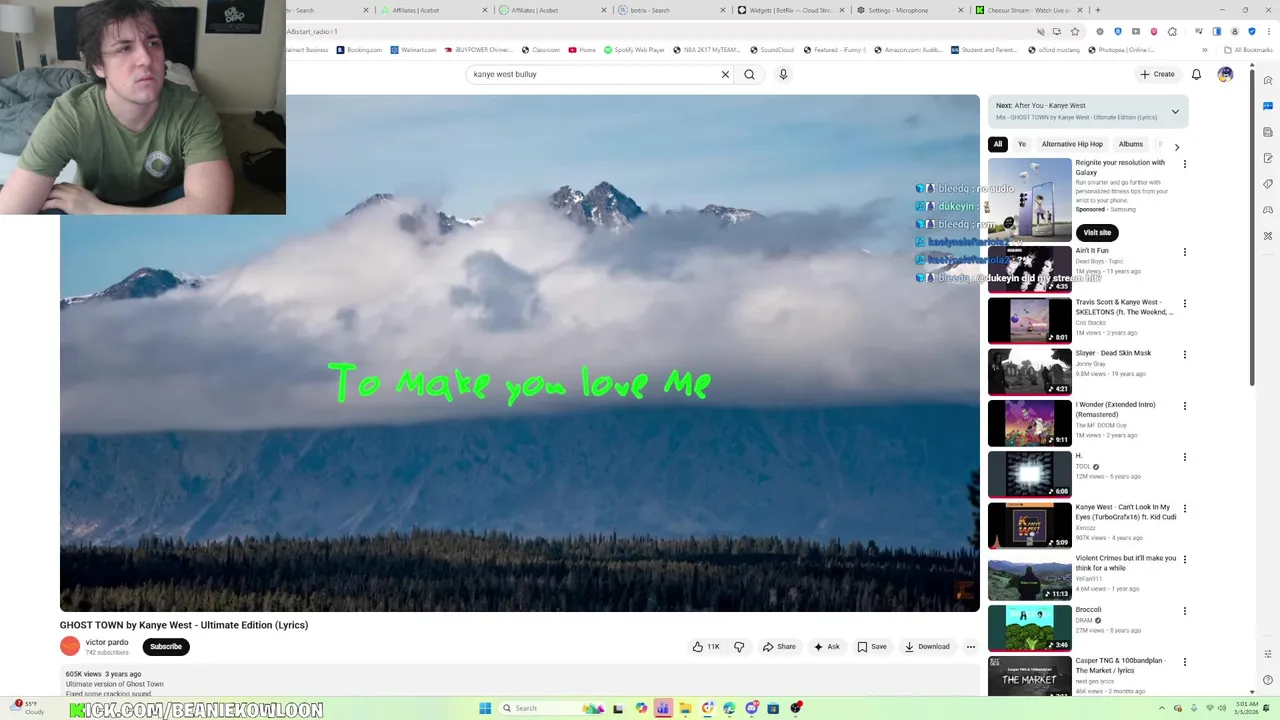Click the Ask button

tap(826, 647)
